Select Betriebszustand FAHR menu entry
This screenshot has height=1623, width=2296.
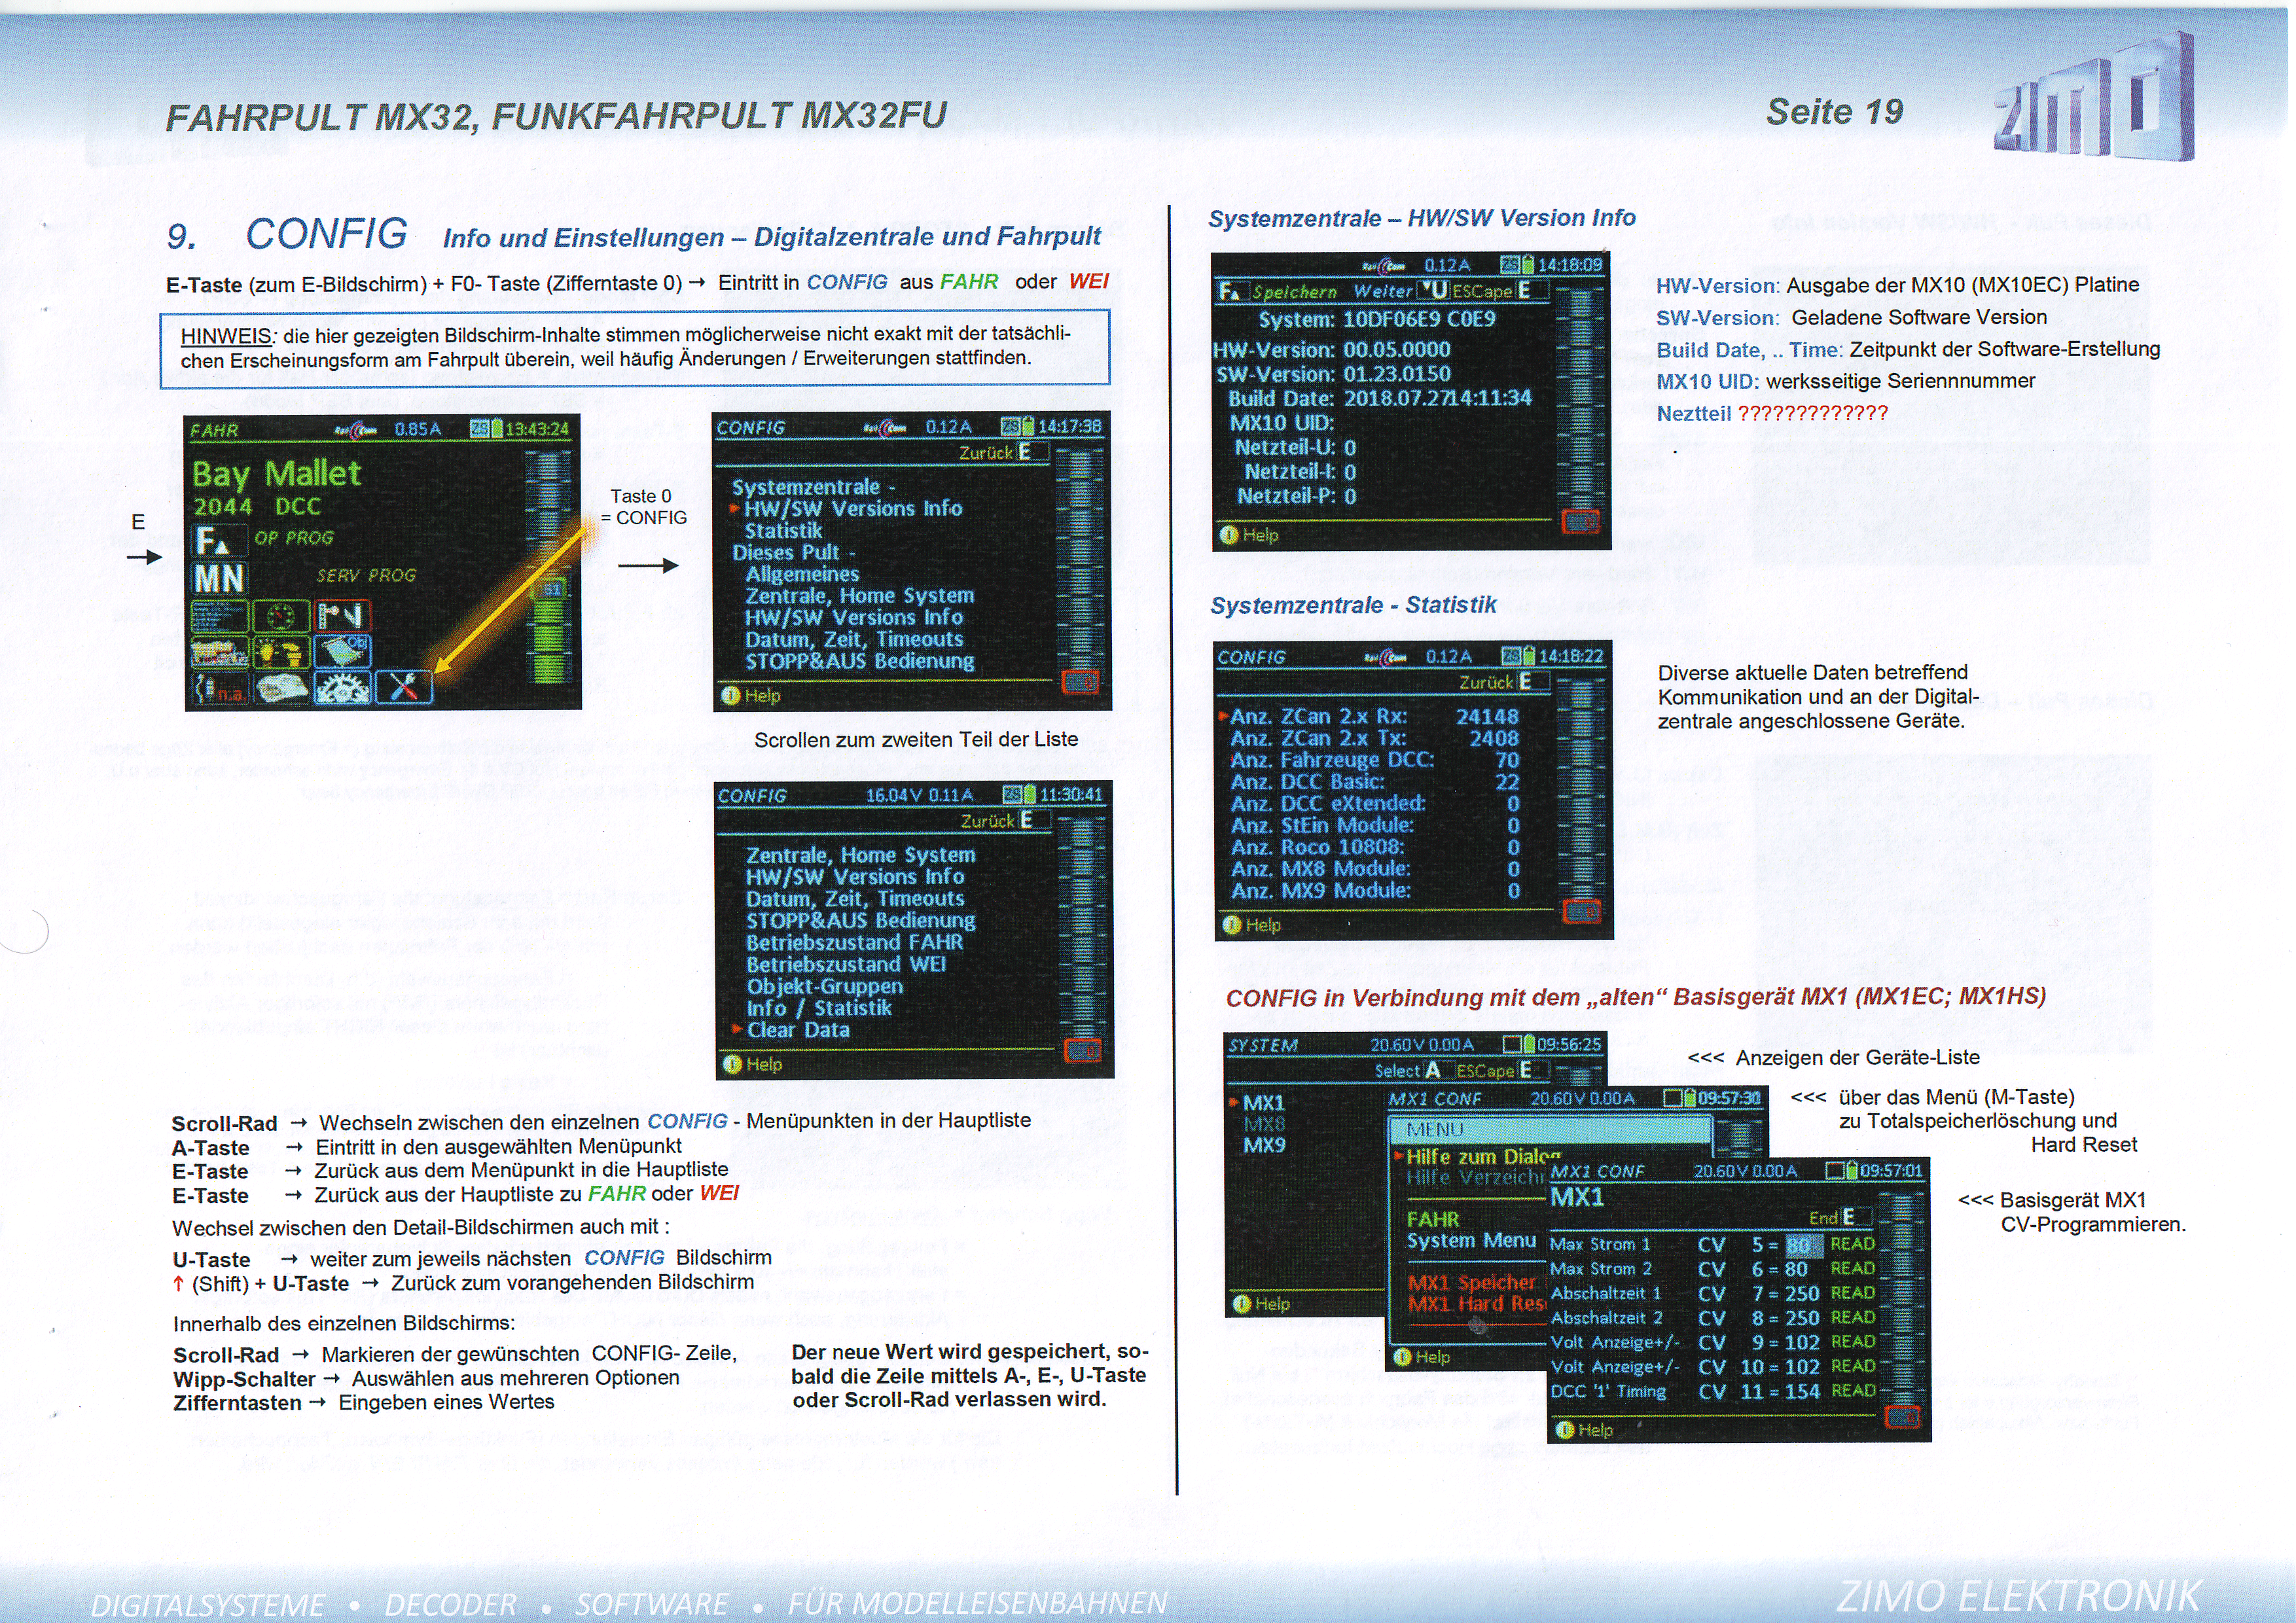855,942
